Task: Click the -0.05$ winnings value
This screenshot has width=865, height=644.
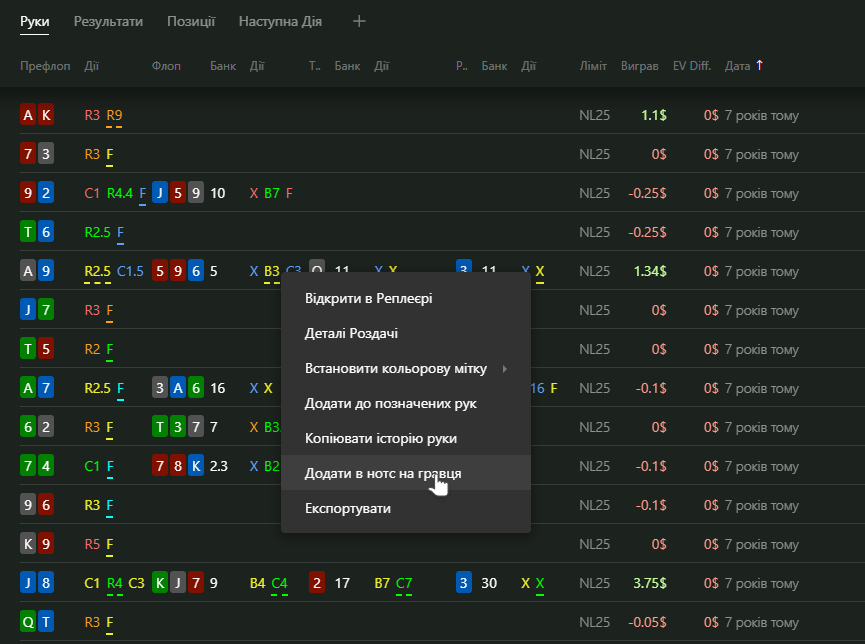Action: pyautogui.click(x=647, y=622)
